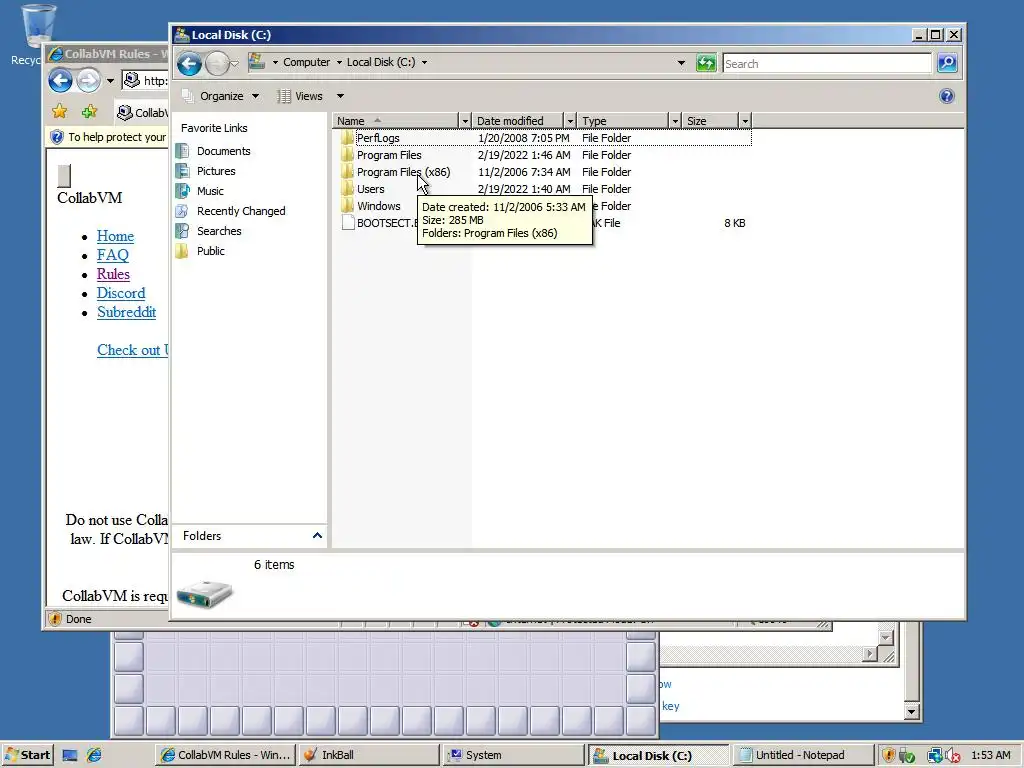Expand the Computer breadcrumb dropdown arrow
This screenshot has width=1024, height=768.
[339, 63]
